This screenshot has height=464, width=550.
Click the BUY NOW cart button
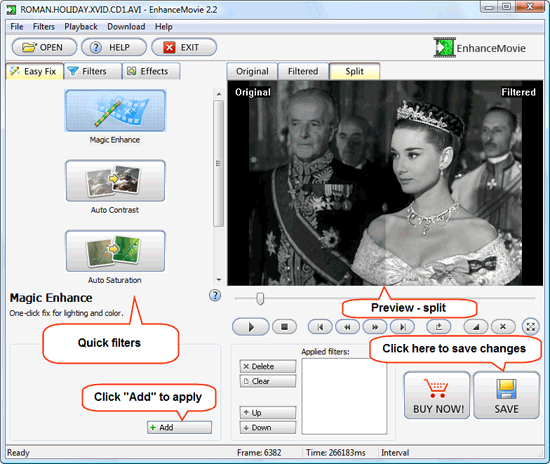[437, 395]
